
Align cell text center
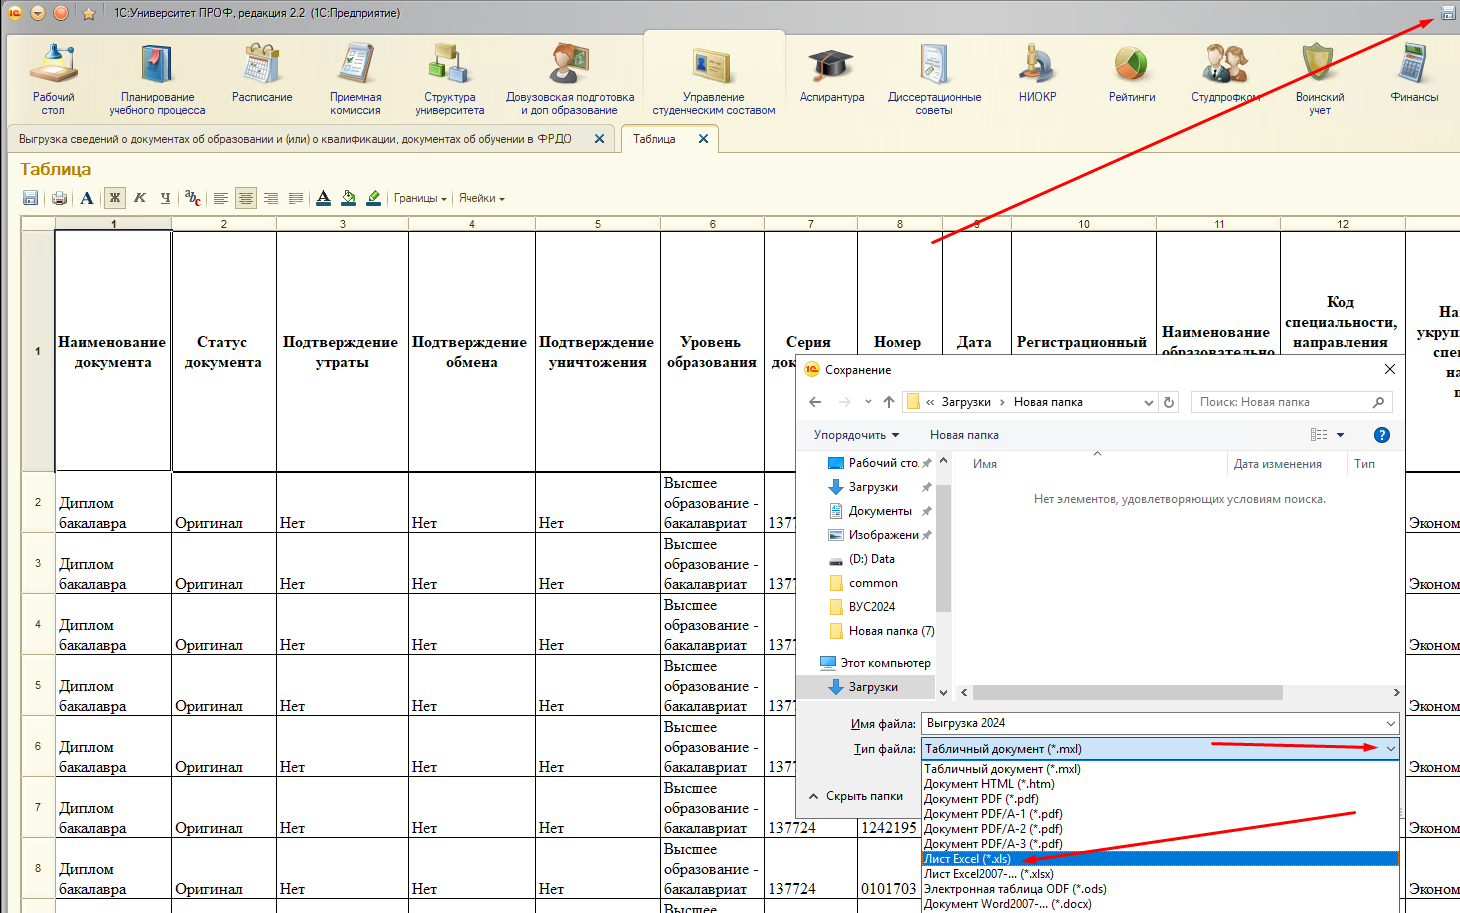click(246, 198)
